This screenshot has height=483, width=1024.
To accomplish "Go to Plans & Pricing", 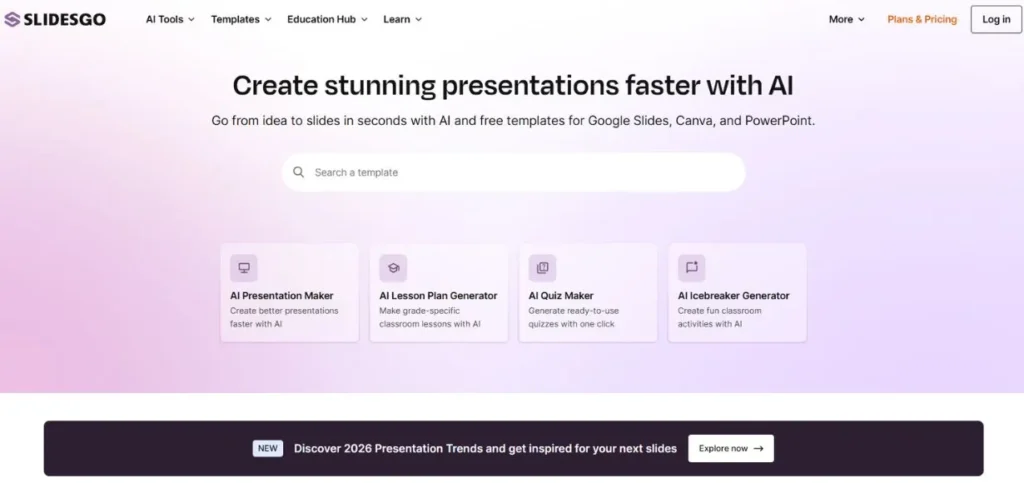I will pyautogui.click(x=922, y=20).
